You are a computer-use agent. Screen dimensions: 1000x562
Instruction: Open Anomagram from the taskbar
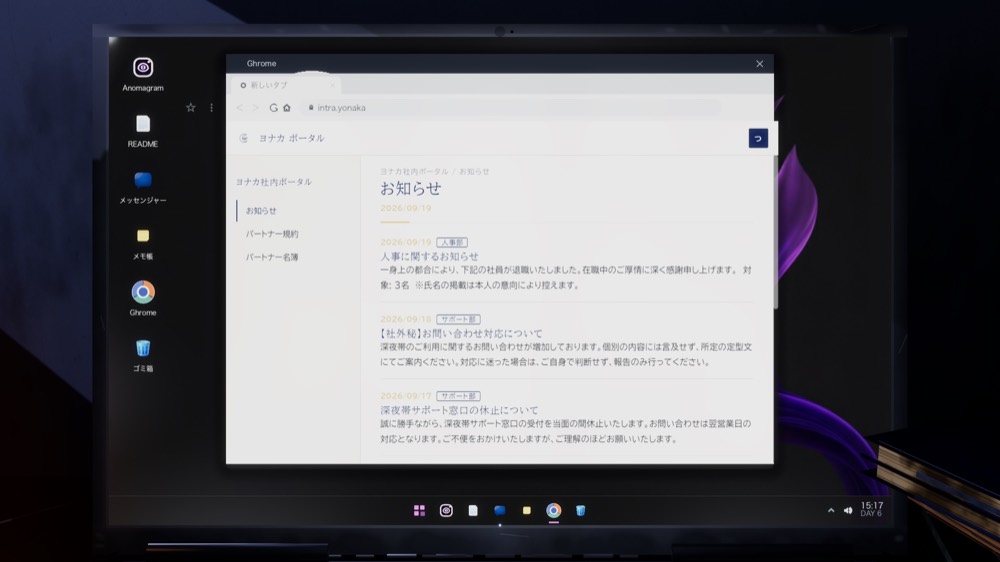click(x=446, y=510)
